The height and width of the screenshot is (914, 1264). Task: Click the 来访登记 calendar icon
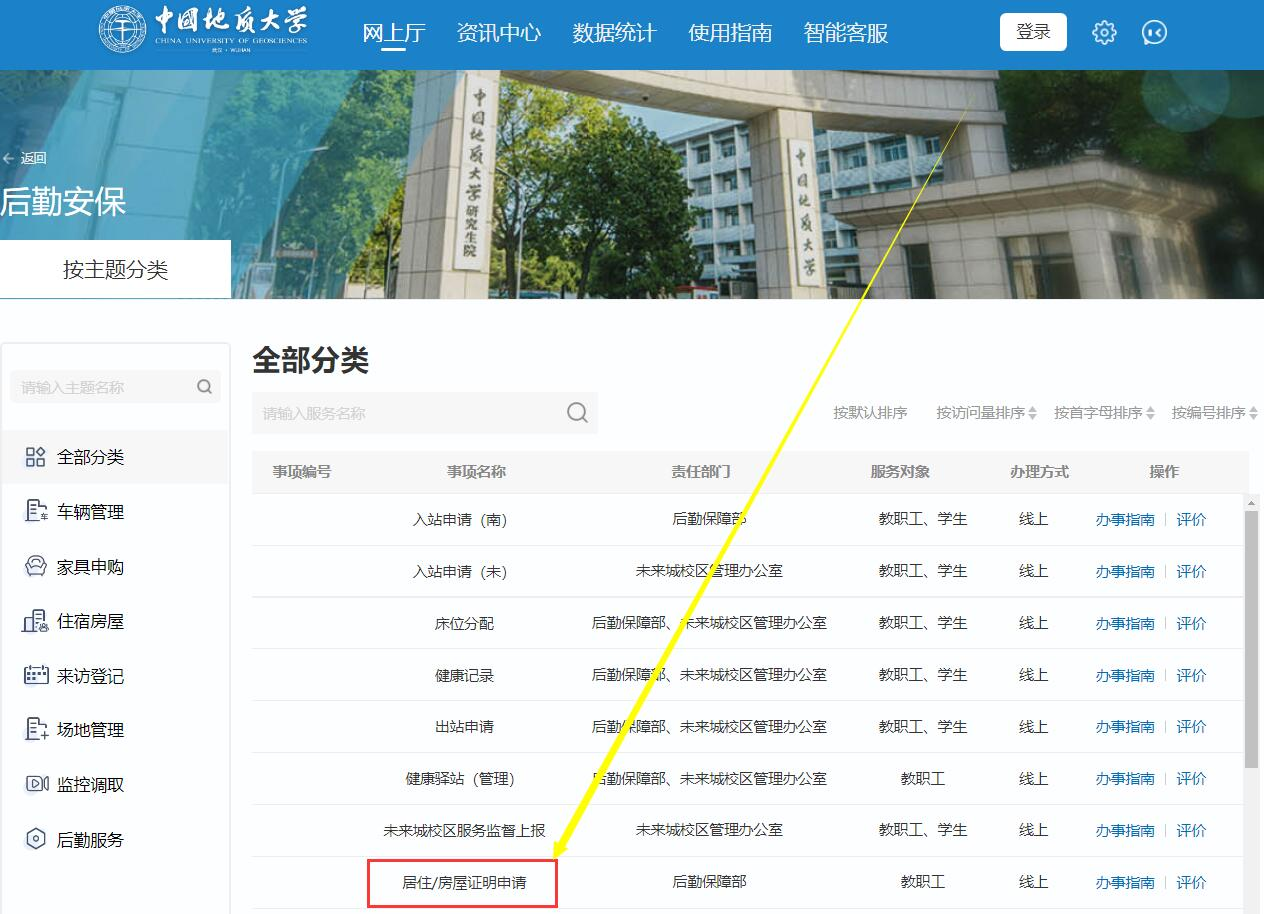(35, 675)
